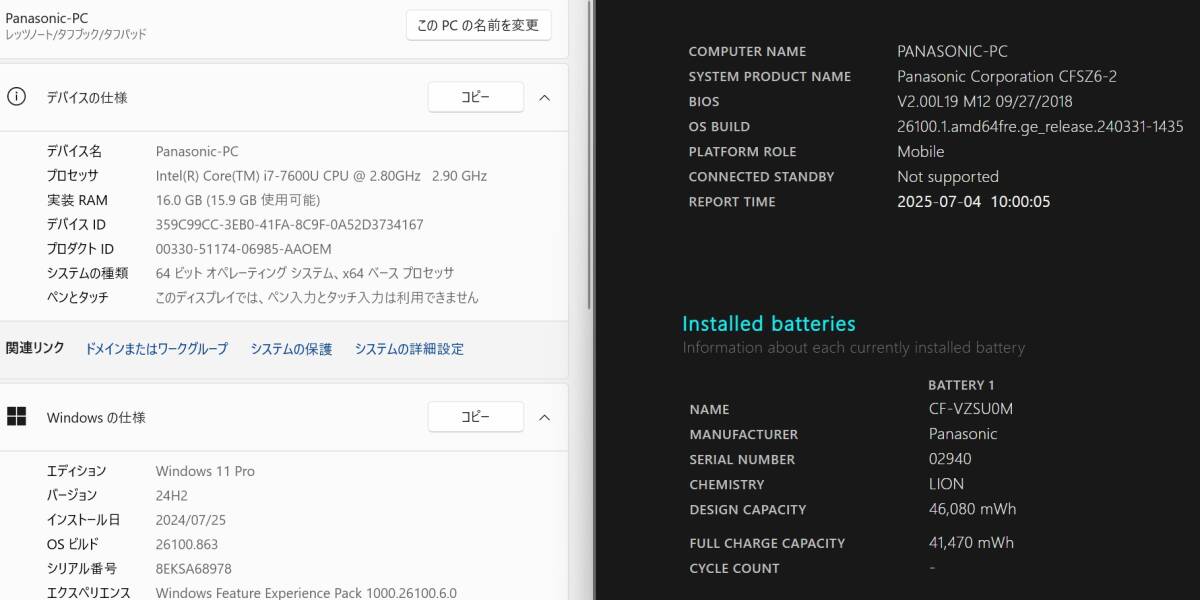This screenshot has width=1200, height=600.
Task: Select the システムの種類 value text
Action: pyautogui.click(x=305, y=273)
